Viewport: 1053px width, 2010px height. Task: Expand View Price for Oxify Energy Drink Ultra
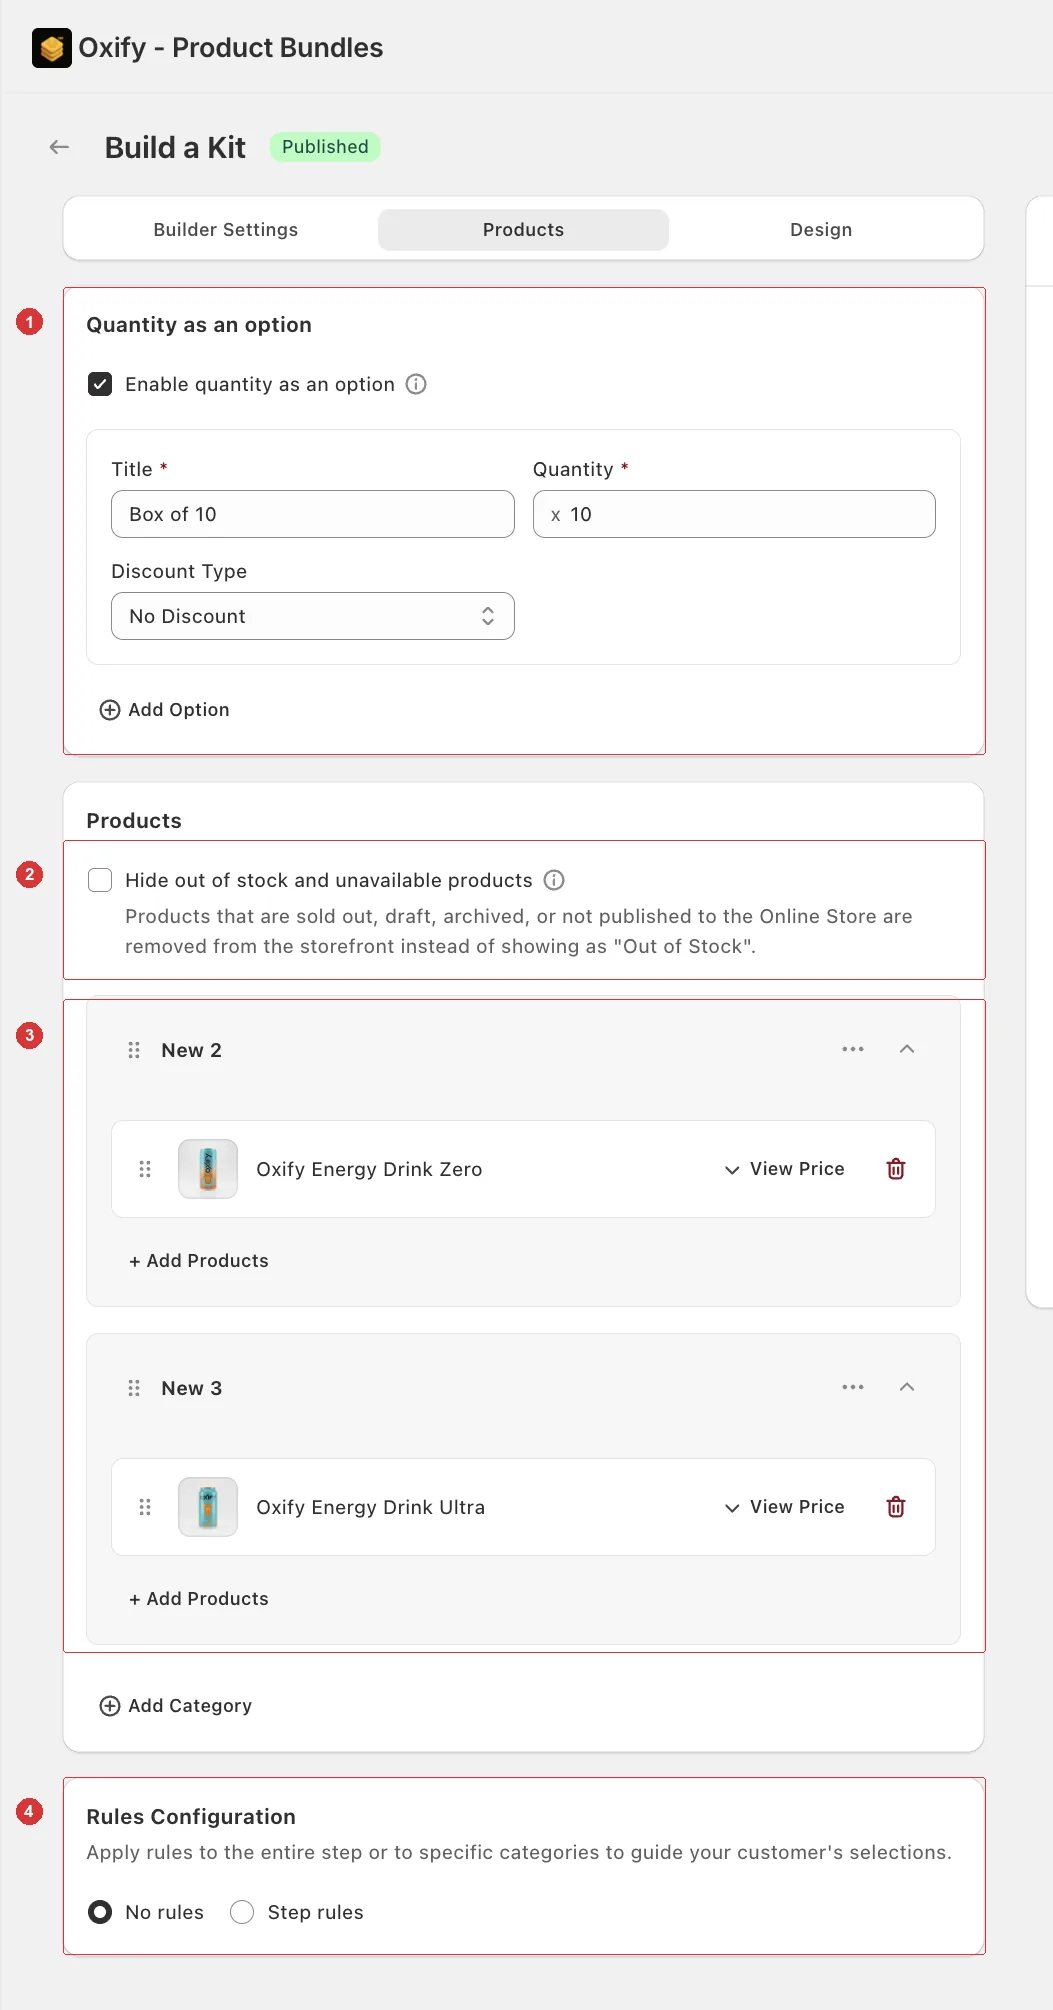(x=785, y=1507)
